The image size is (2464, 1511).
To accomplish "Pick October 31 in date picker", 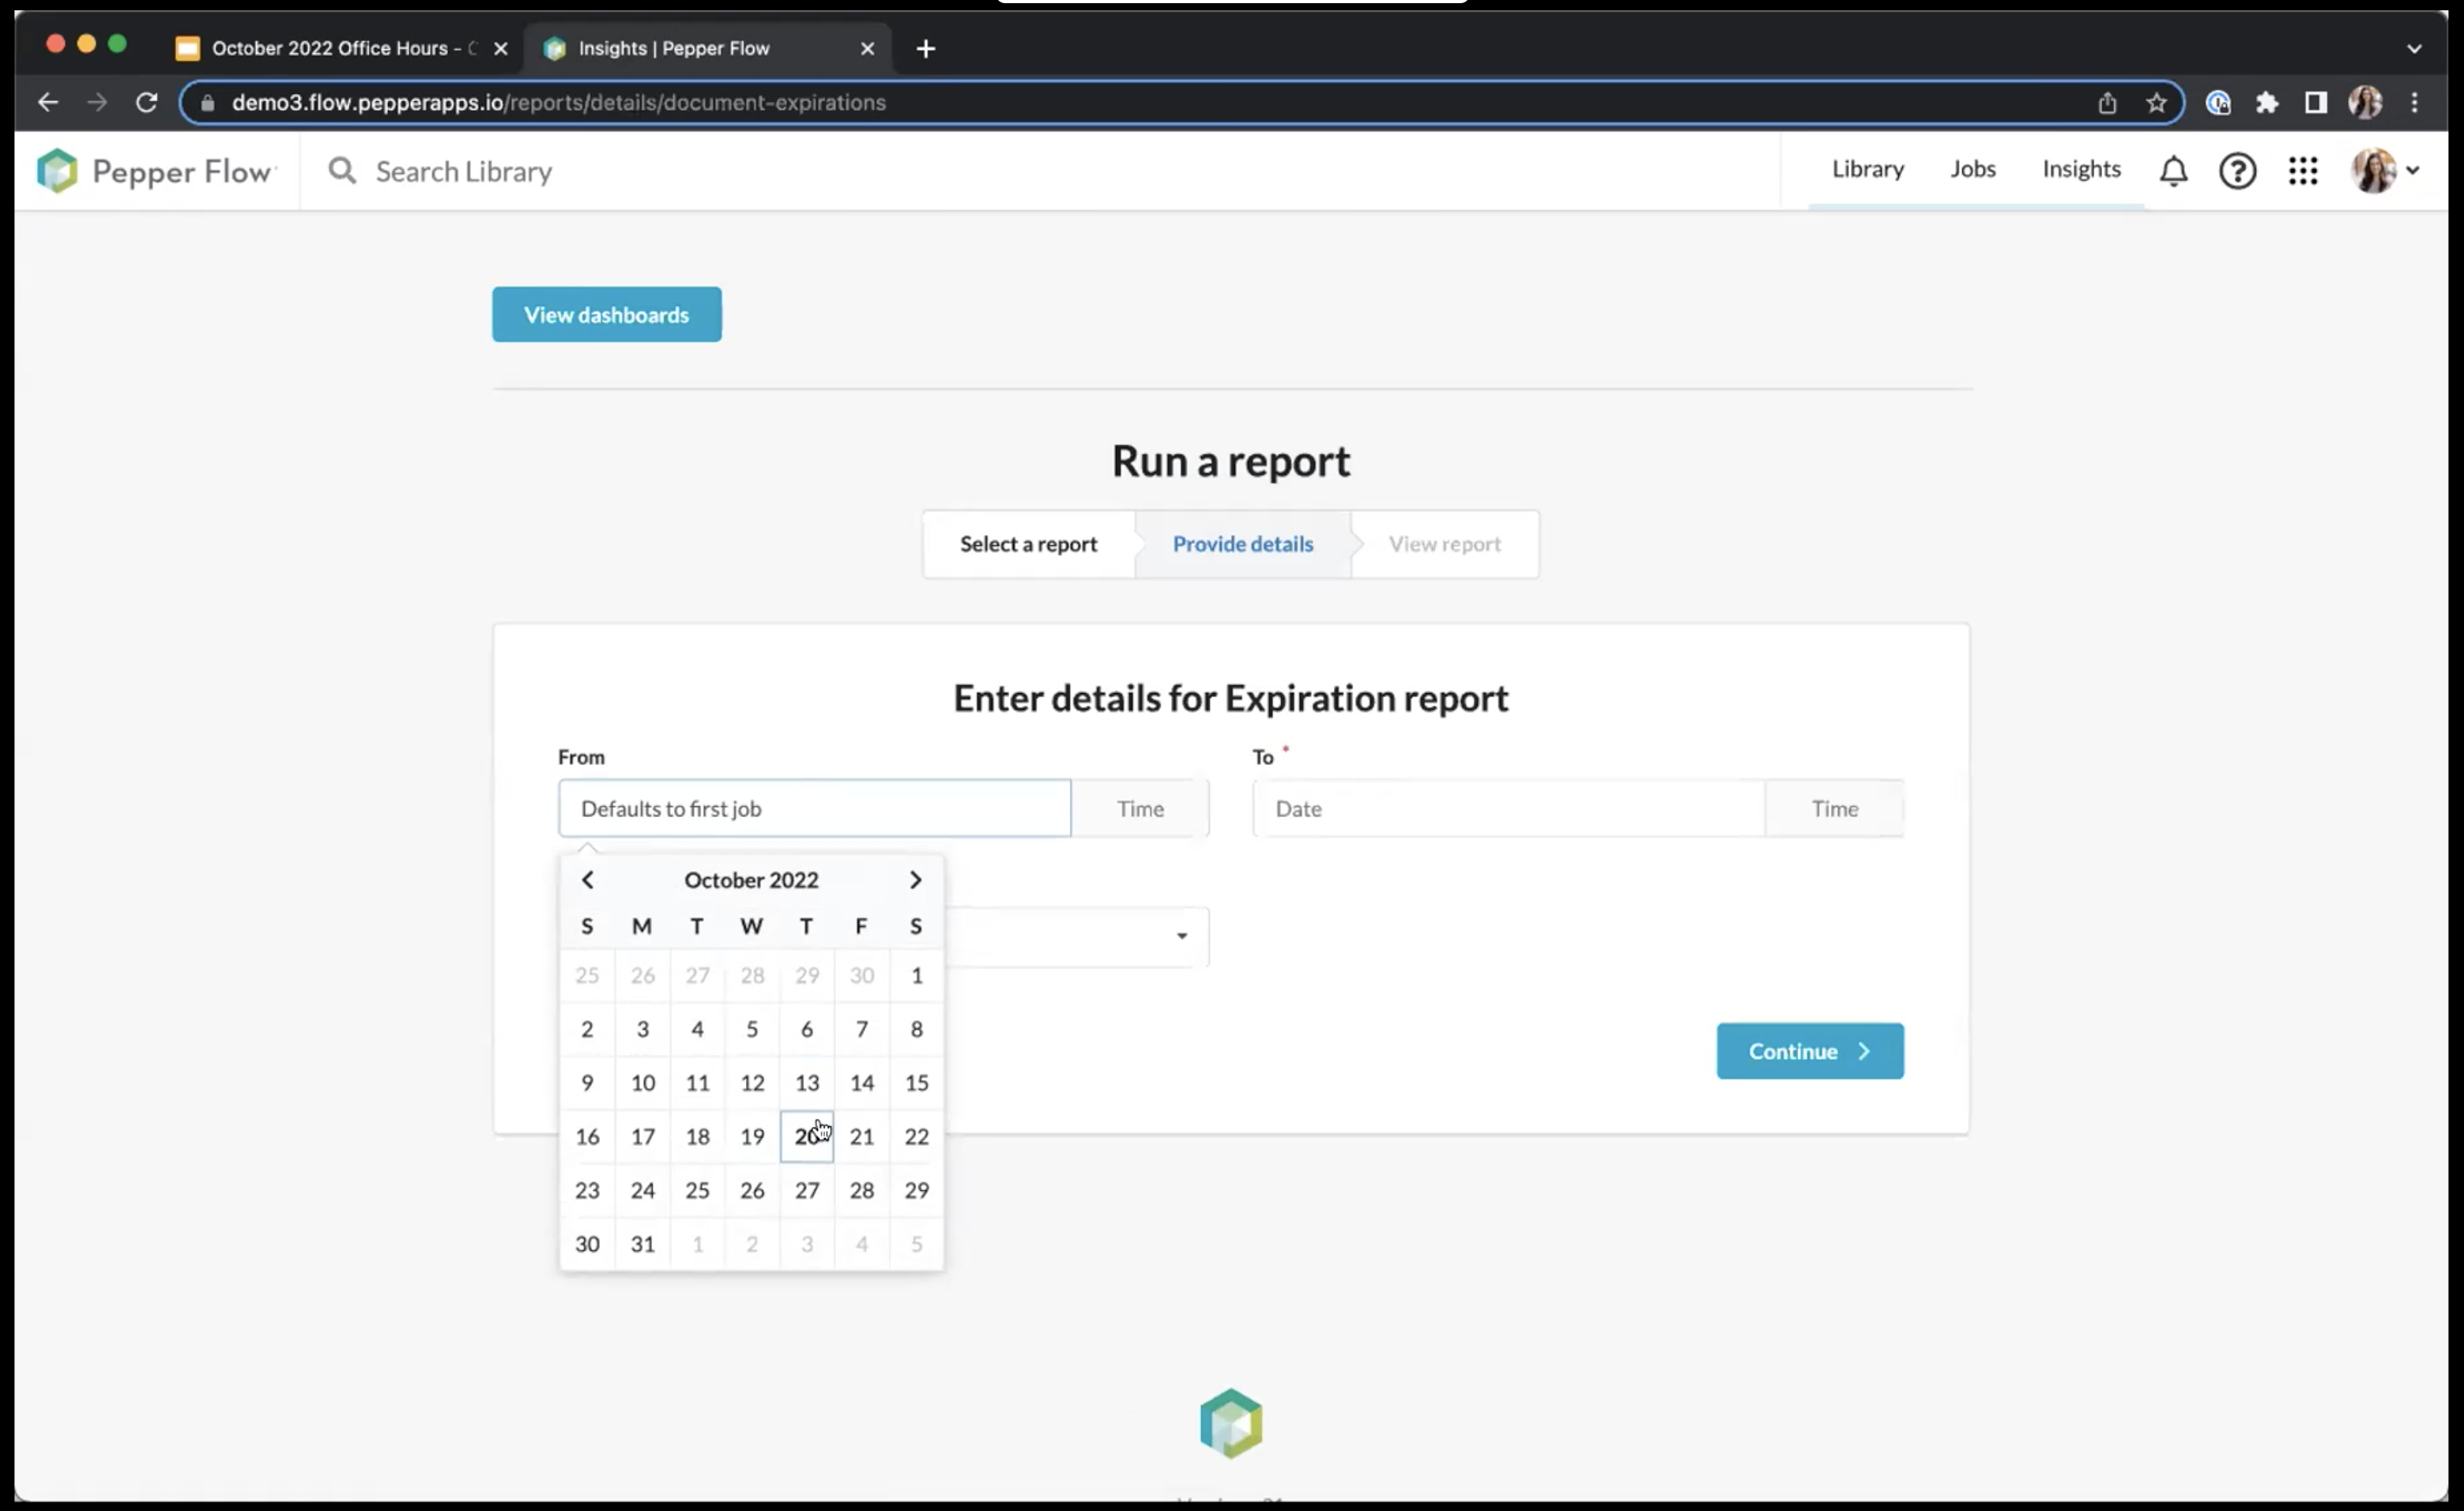I will tap(642, 1244).
